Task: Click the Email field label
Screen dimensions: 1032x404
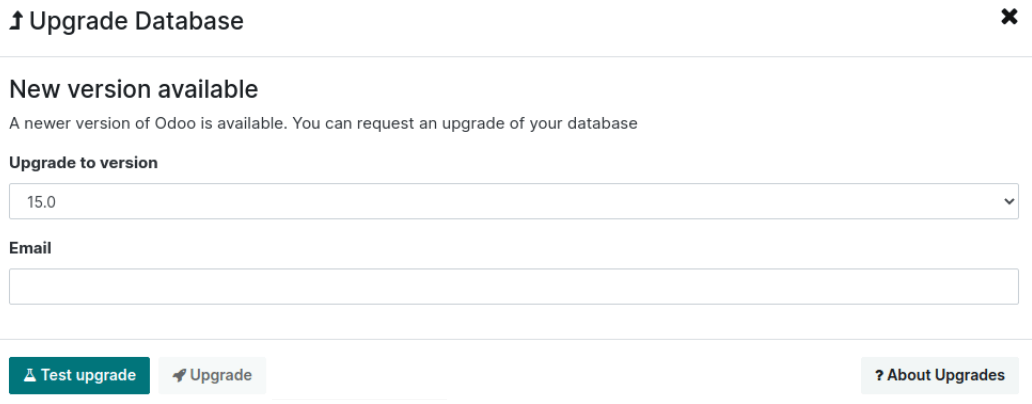Action: [x=30, y=247]
